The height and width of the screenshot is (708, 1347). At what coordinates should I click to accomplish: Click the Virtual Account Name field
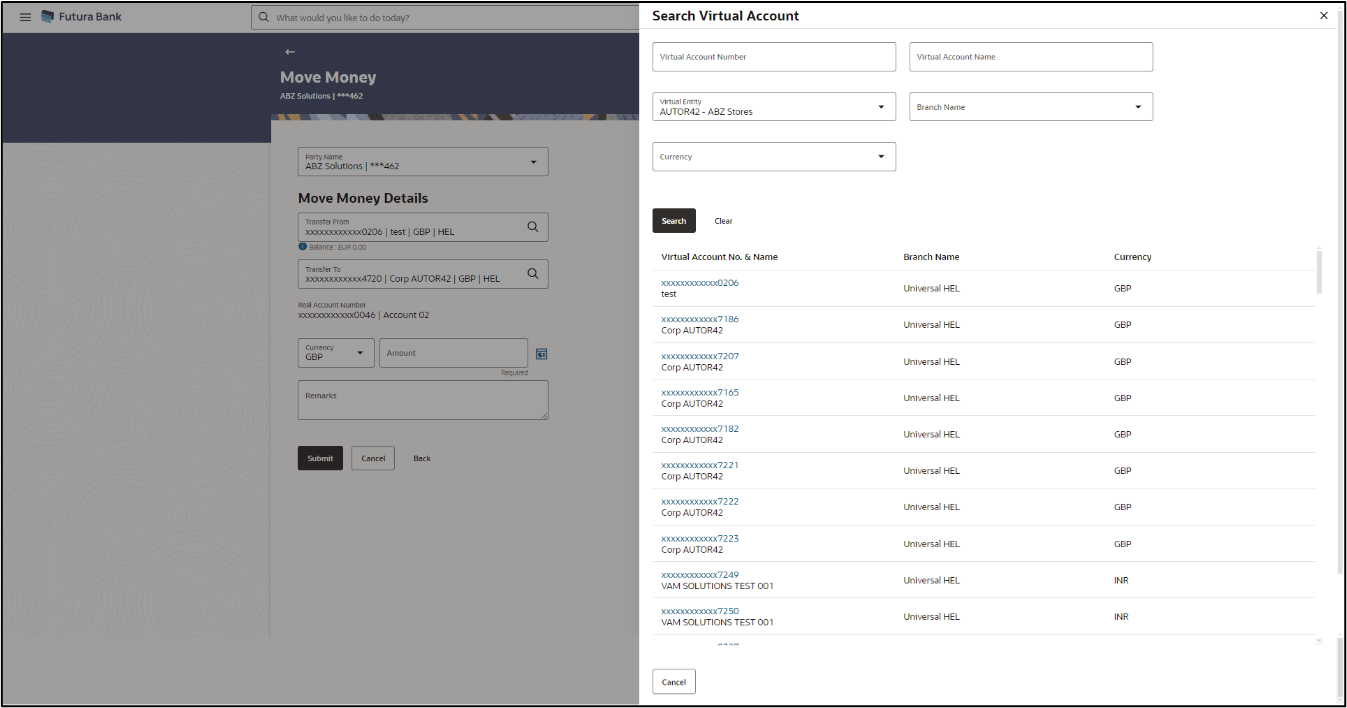pyautogui.click(x=1031, y=57)
